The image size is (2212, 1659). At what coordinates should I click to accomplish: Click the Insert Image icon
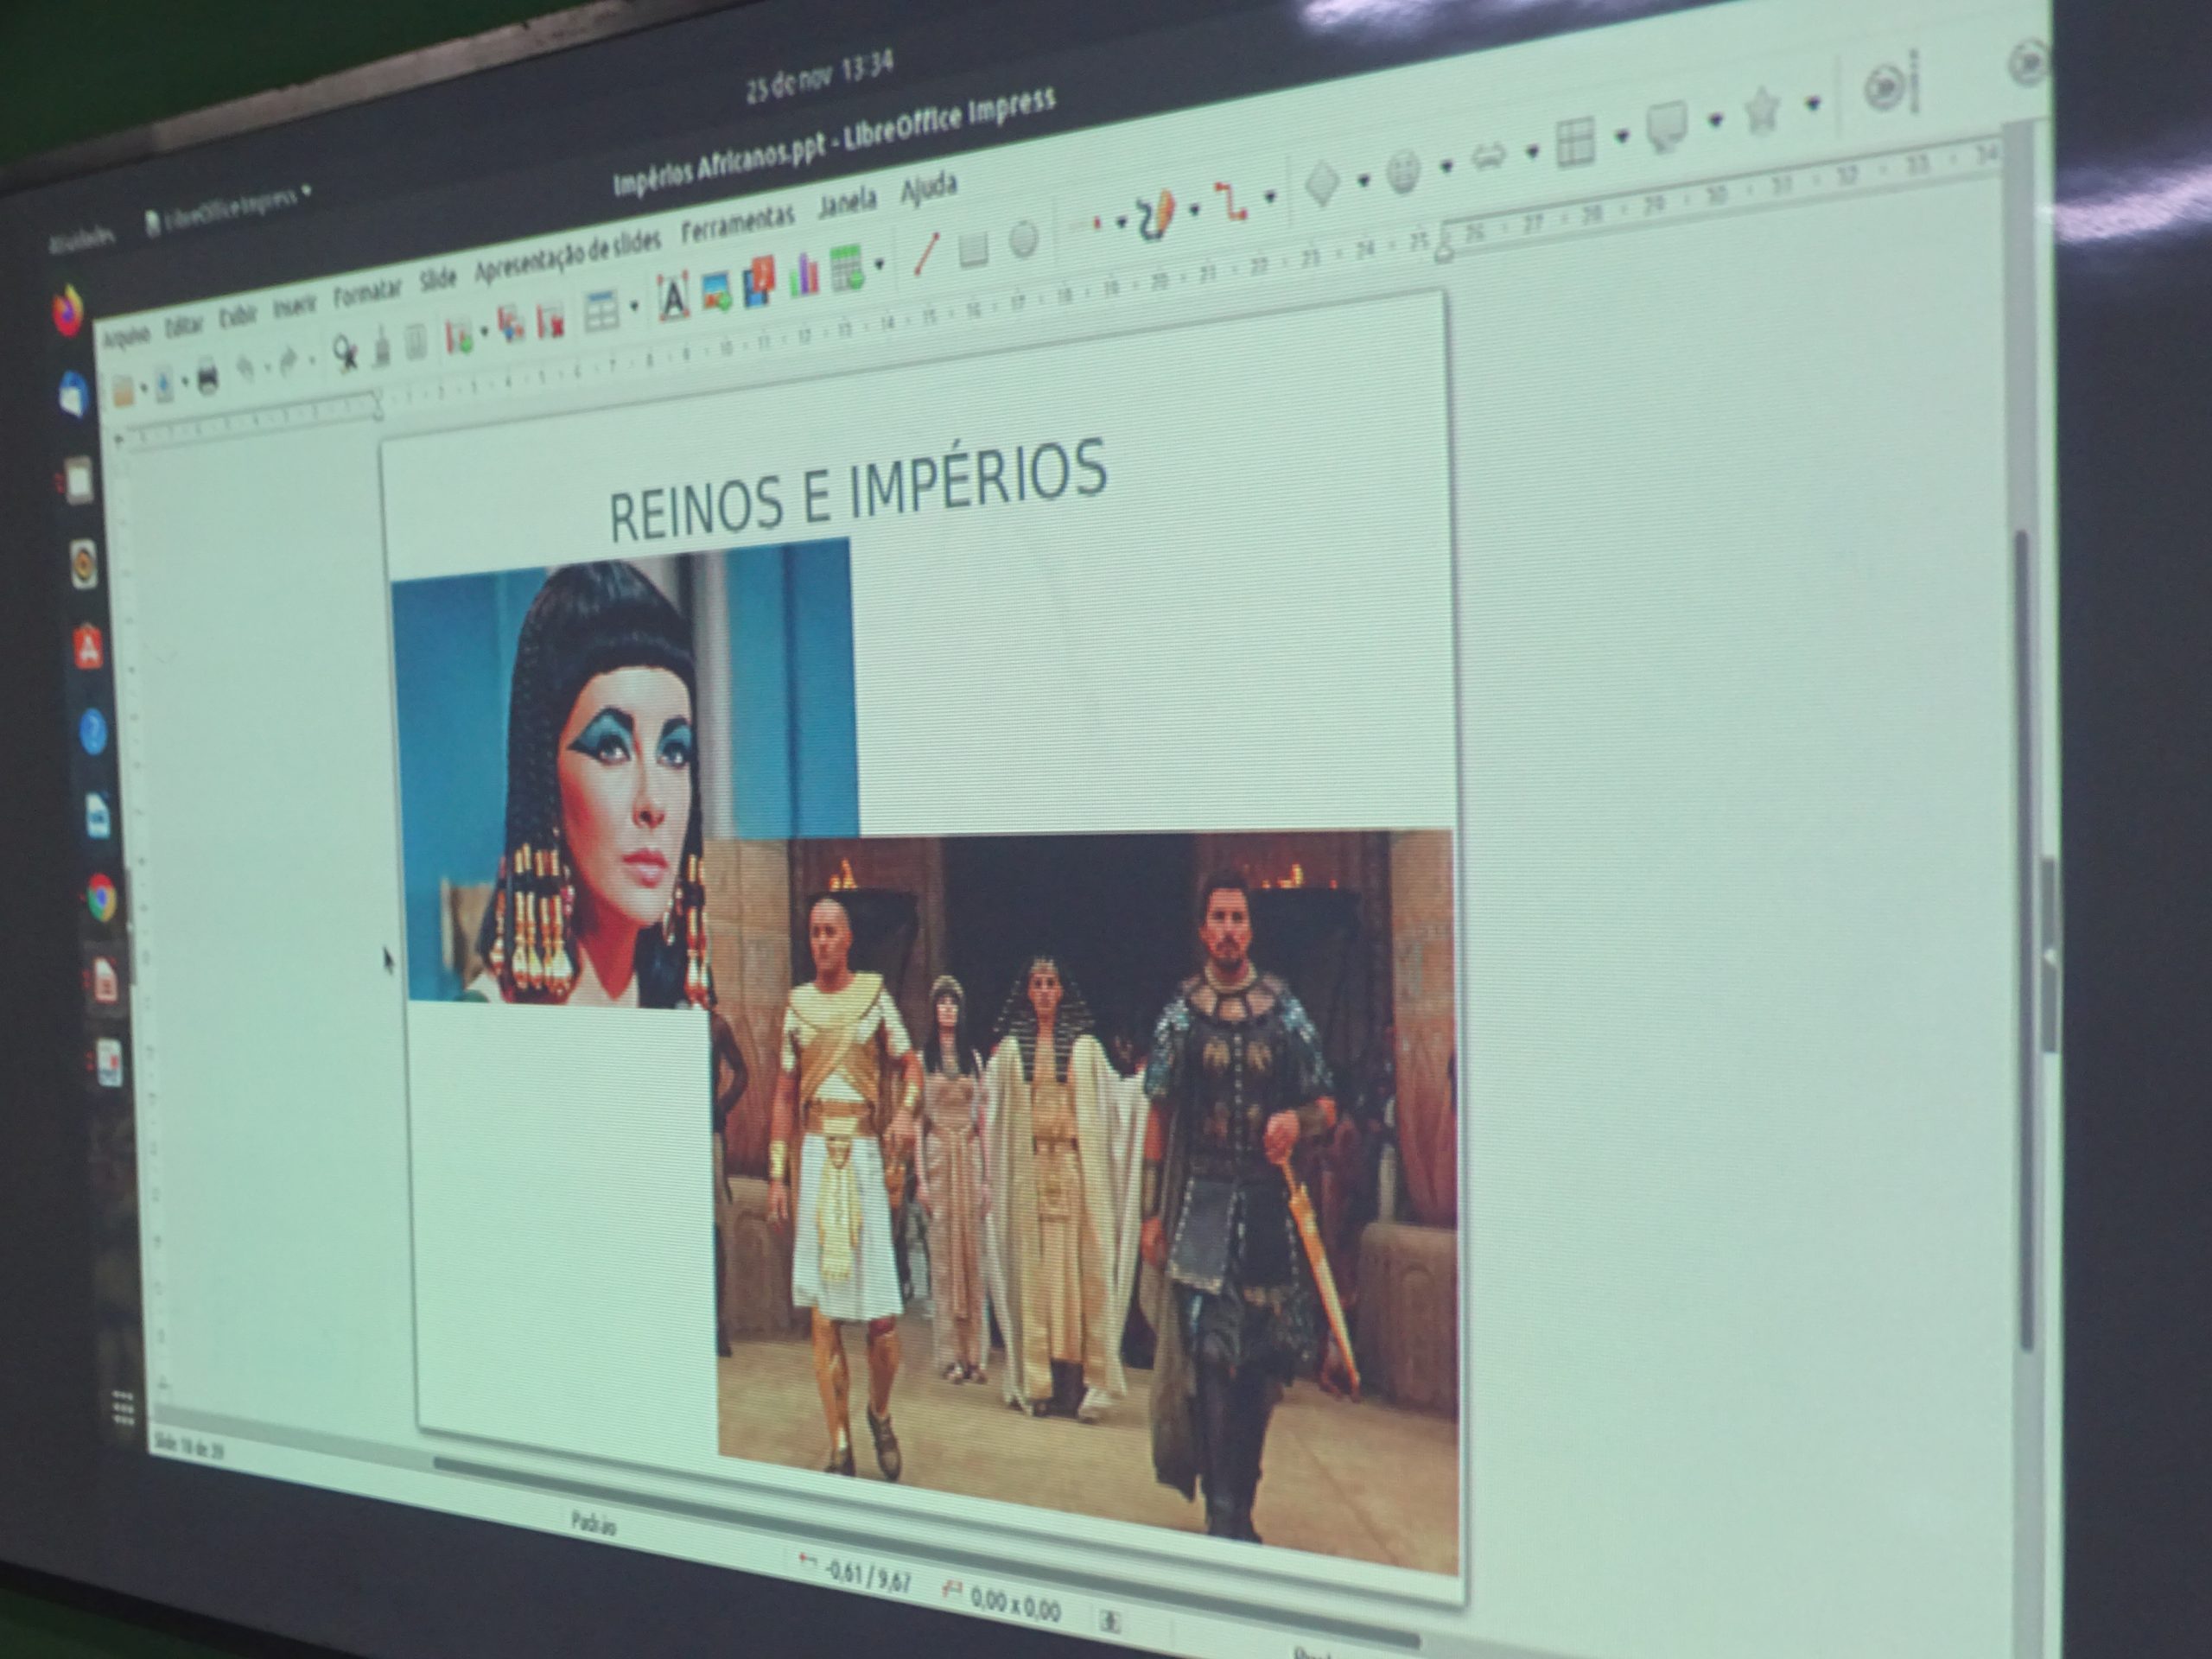point(717,290)
